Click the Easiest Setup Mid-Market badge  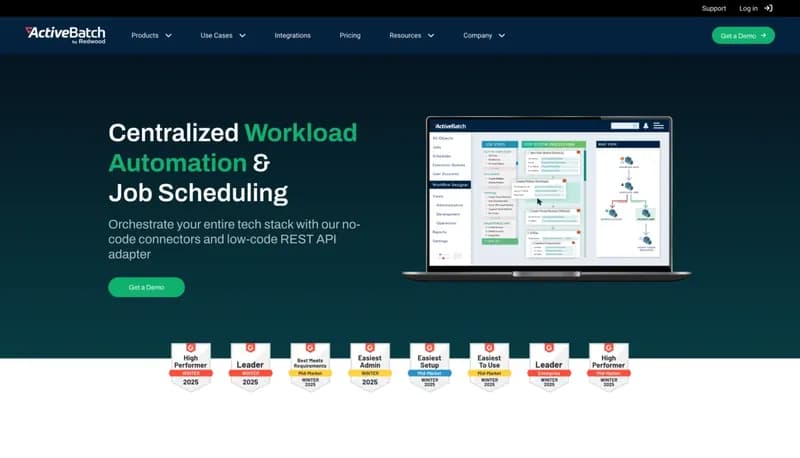click(430, 367)
